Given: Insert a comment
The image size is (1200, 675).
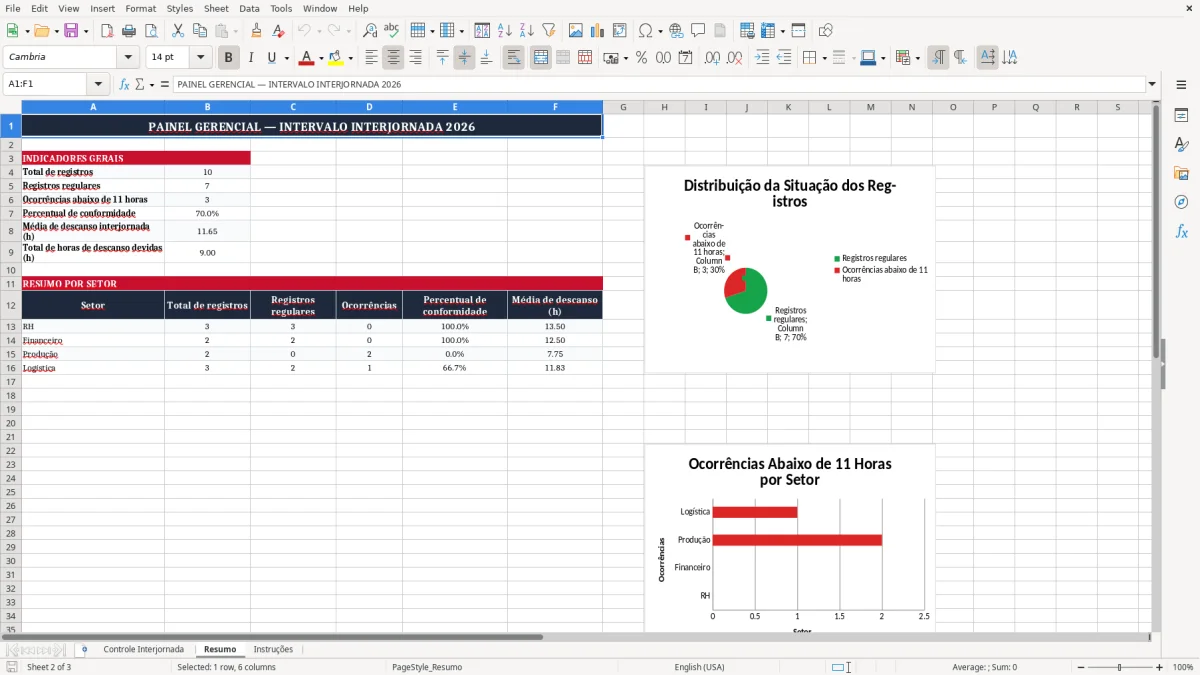Looking at the screenshot, I should 698,31.
